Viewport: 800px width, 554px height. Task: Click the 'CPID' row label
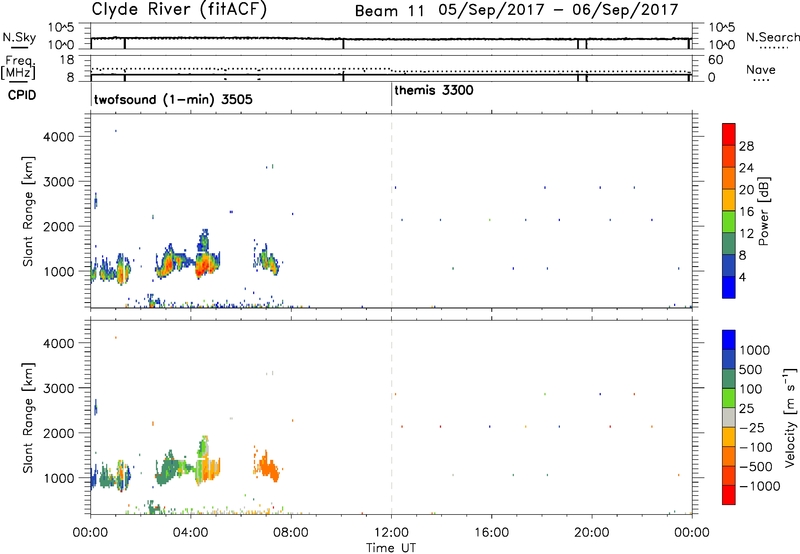tap(22, 95)
